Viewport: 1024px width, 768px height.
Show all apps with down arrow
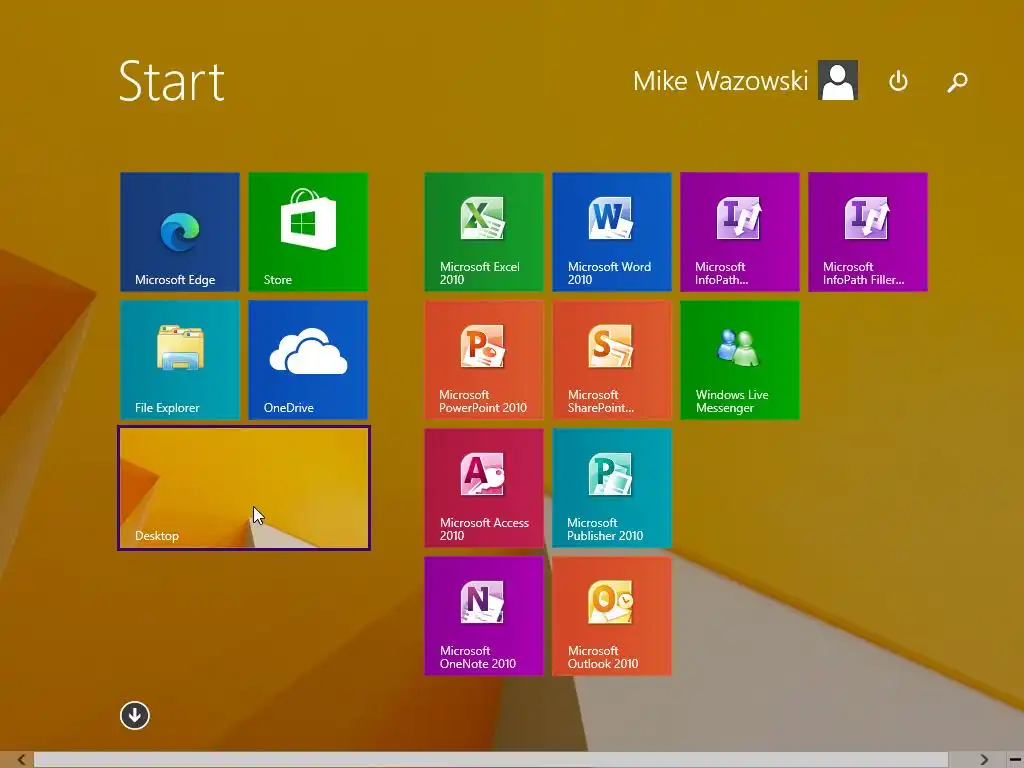135,715
